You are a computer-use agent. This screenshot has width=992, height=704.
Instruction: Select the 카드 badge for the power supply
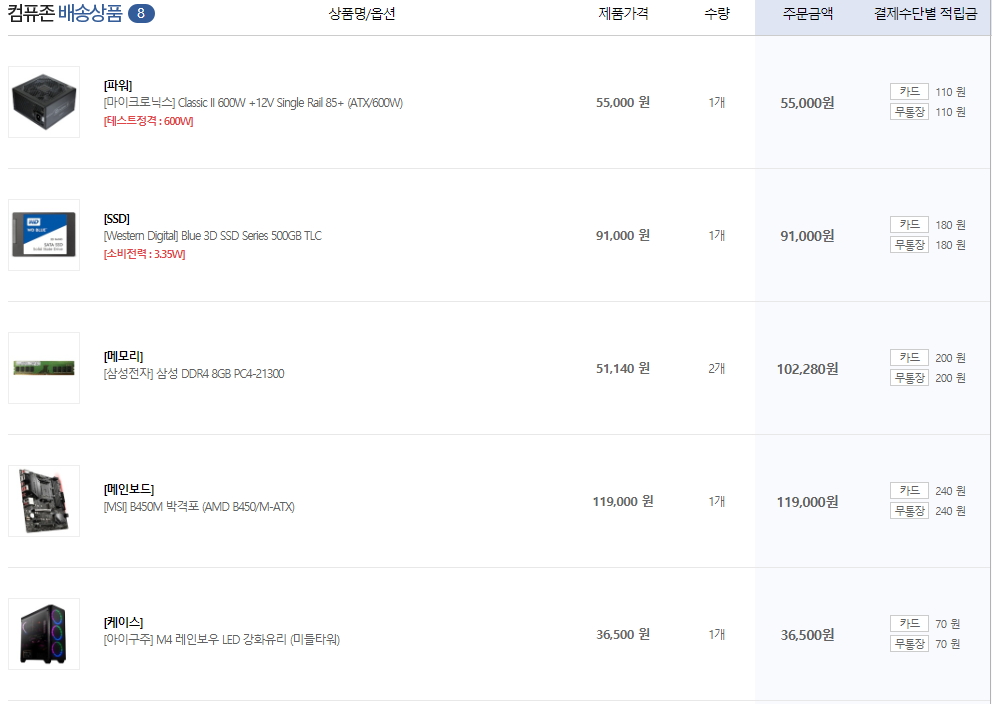click(x=909, y=92)
